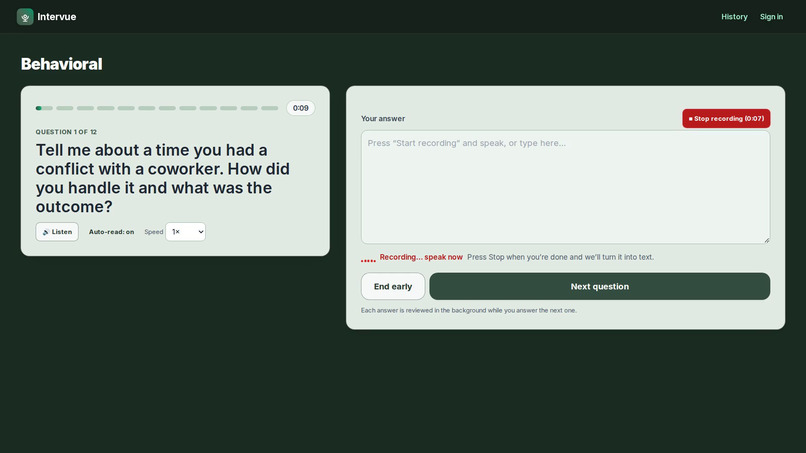The height and width of the screenshot is (453, 806).
Task: Stop the recording
Action: coord(726,118)
